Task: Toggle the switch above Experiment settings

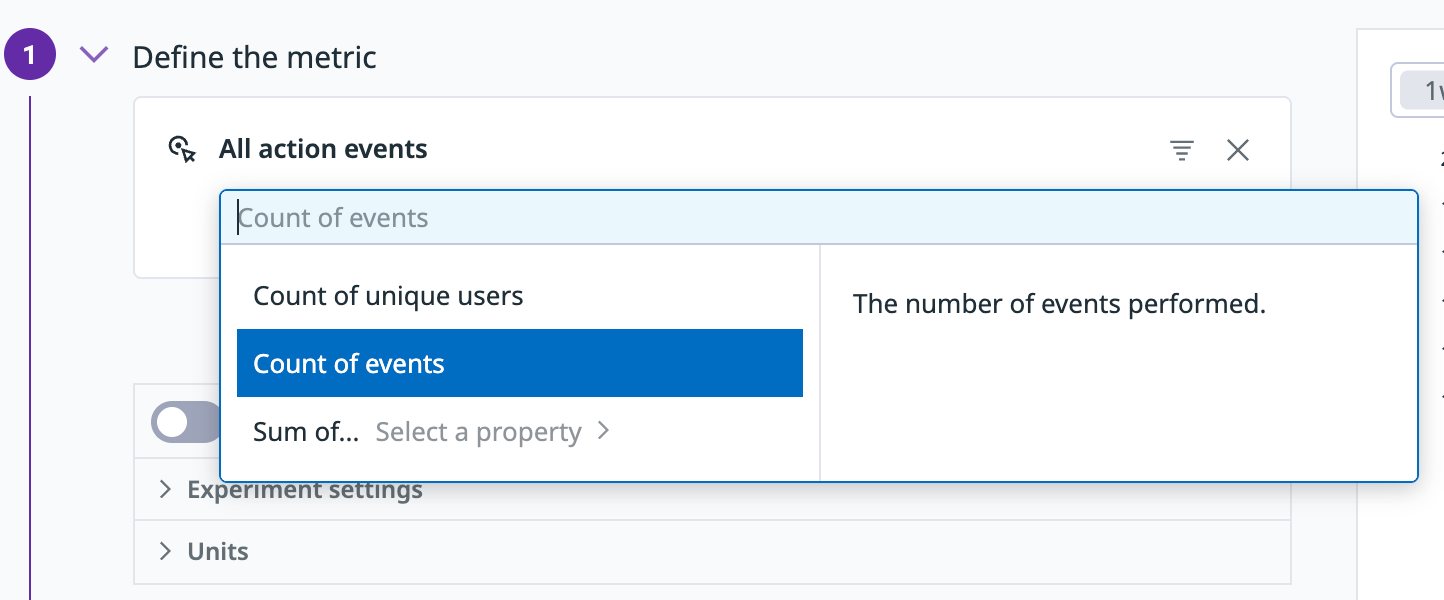Action: click(186, 422)
